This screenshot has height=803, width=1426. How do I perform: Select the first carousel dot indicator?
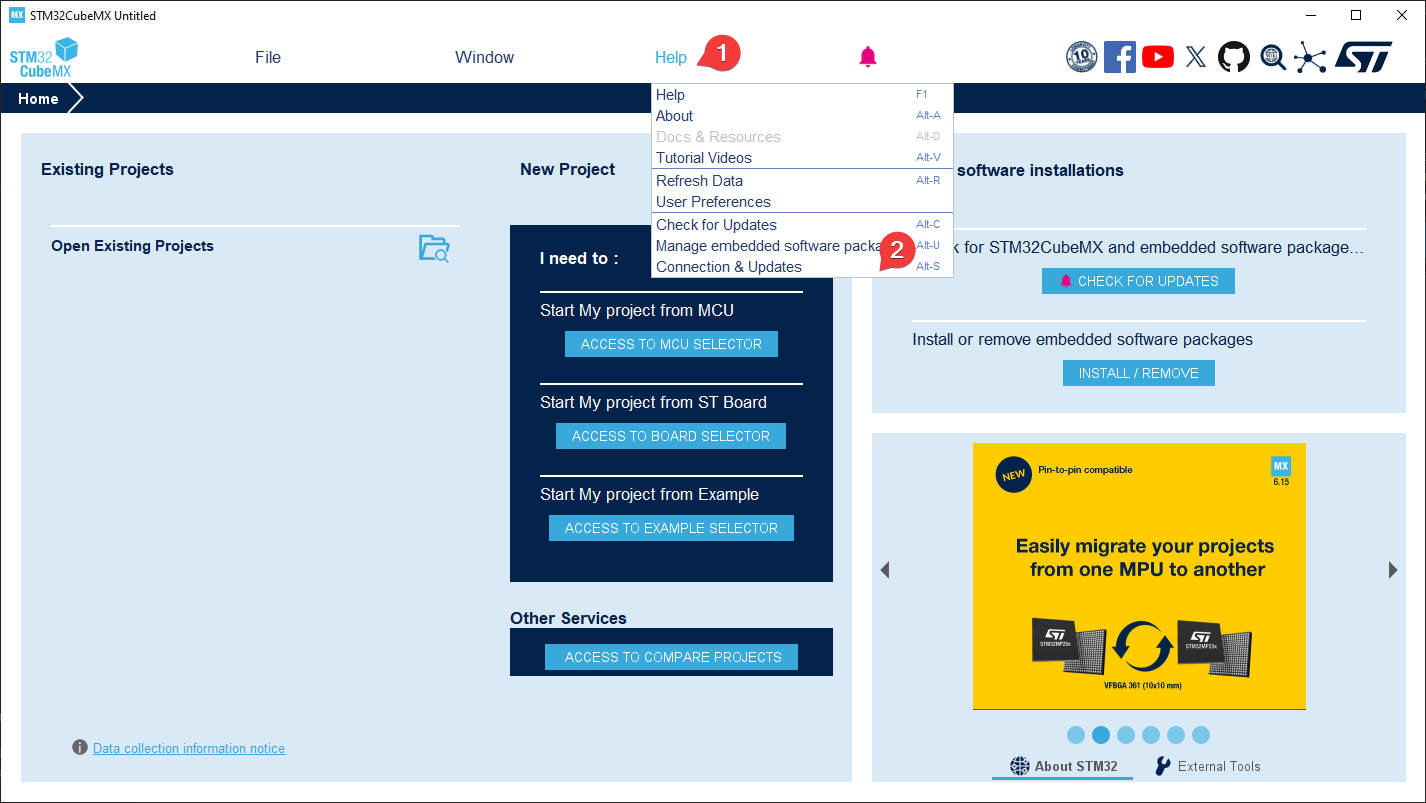(1076, 735)
